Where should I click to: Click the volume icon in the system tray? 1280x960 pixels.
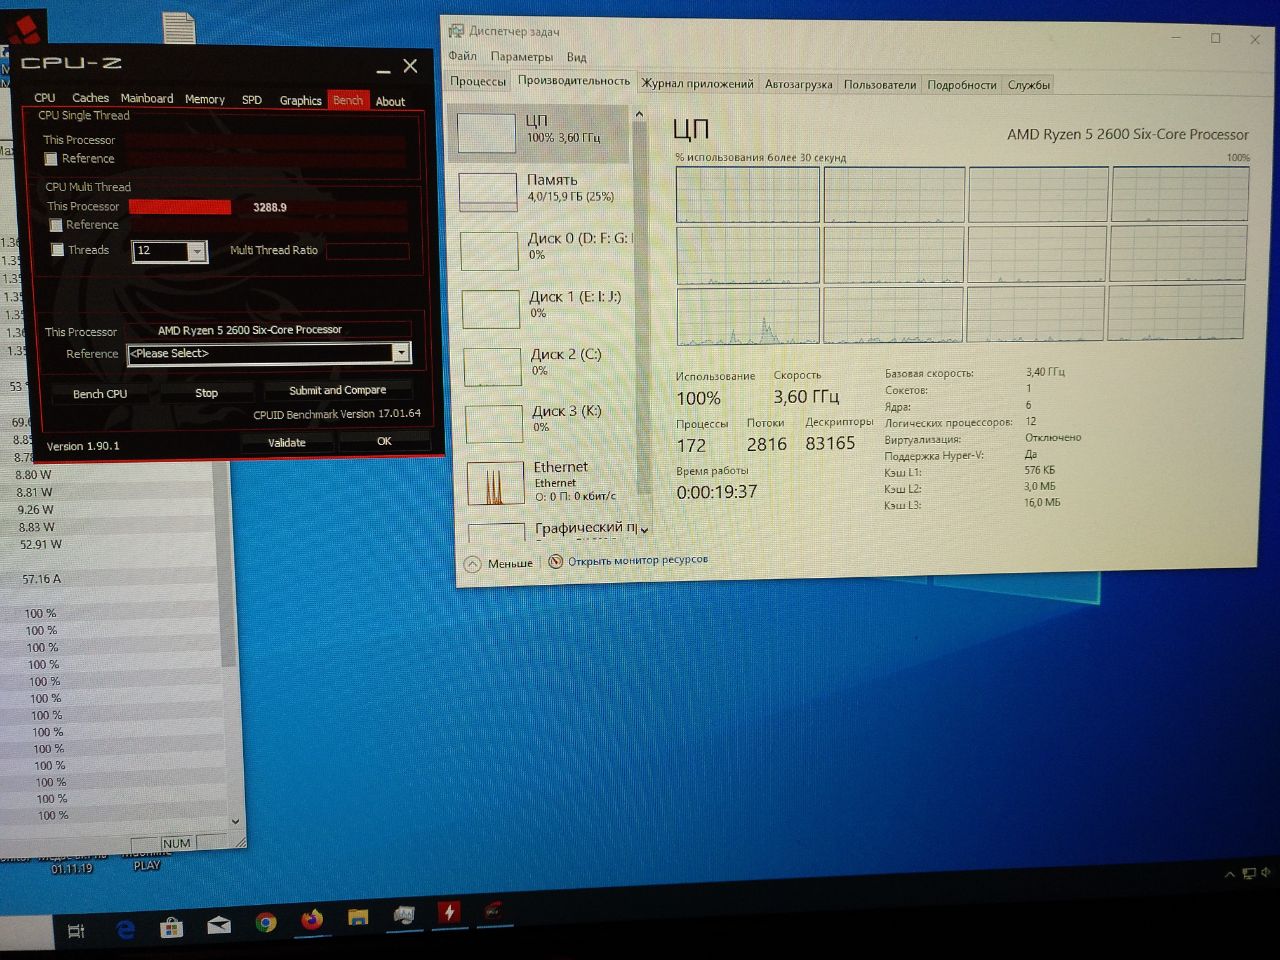click(x=1268, y=872)
